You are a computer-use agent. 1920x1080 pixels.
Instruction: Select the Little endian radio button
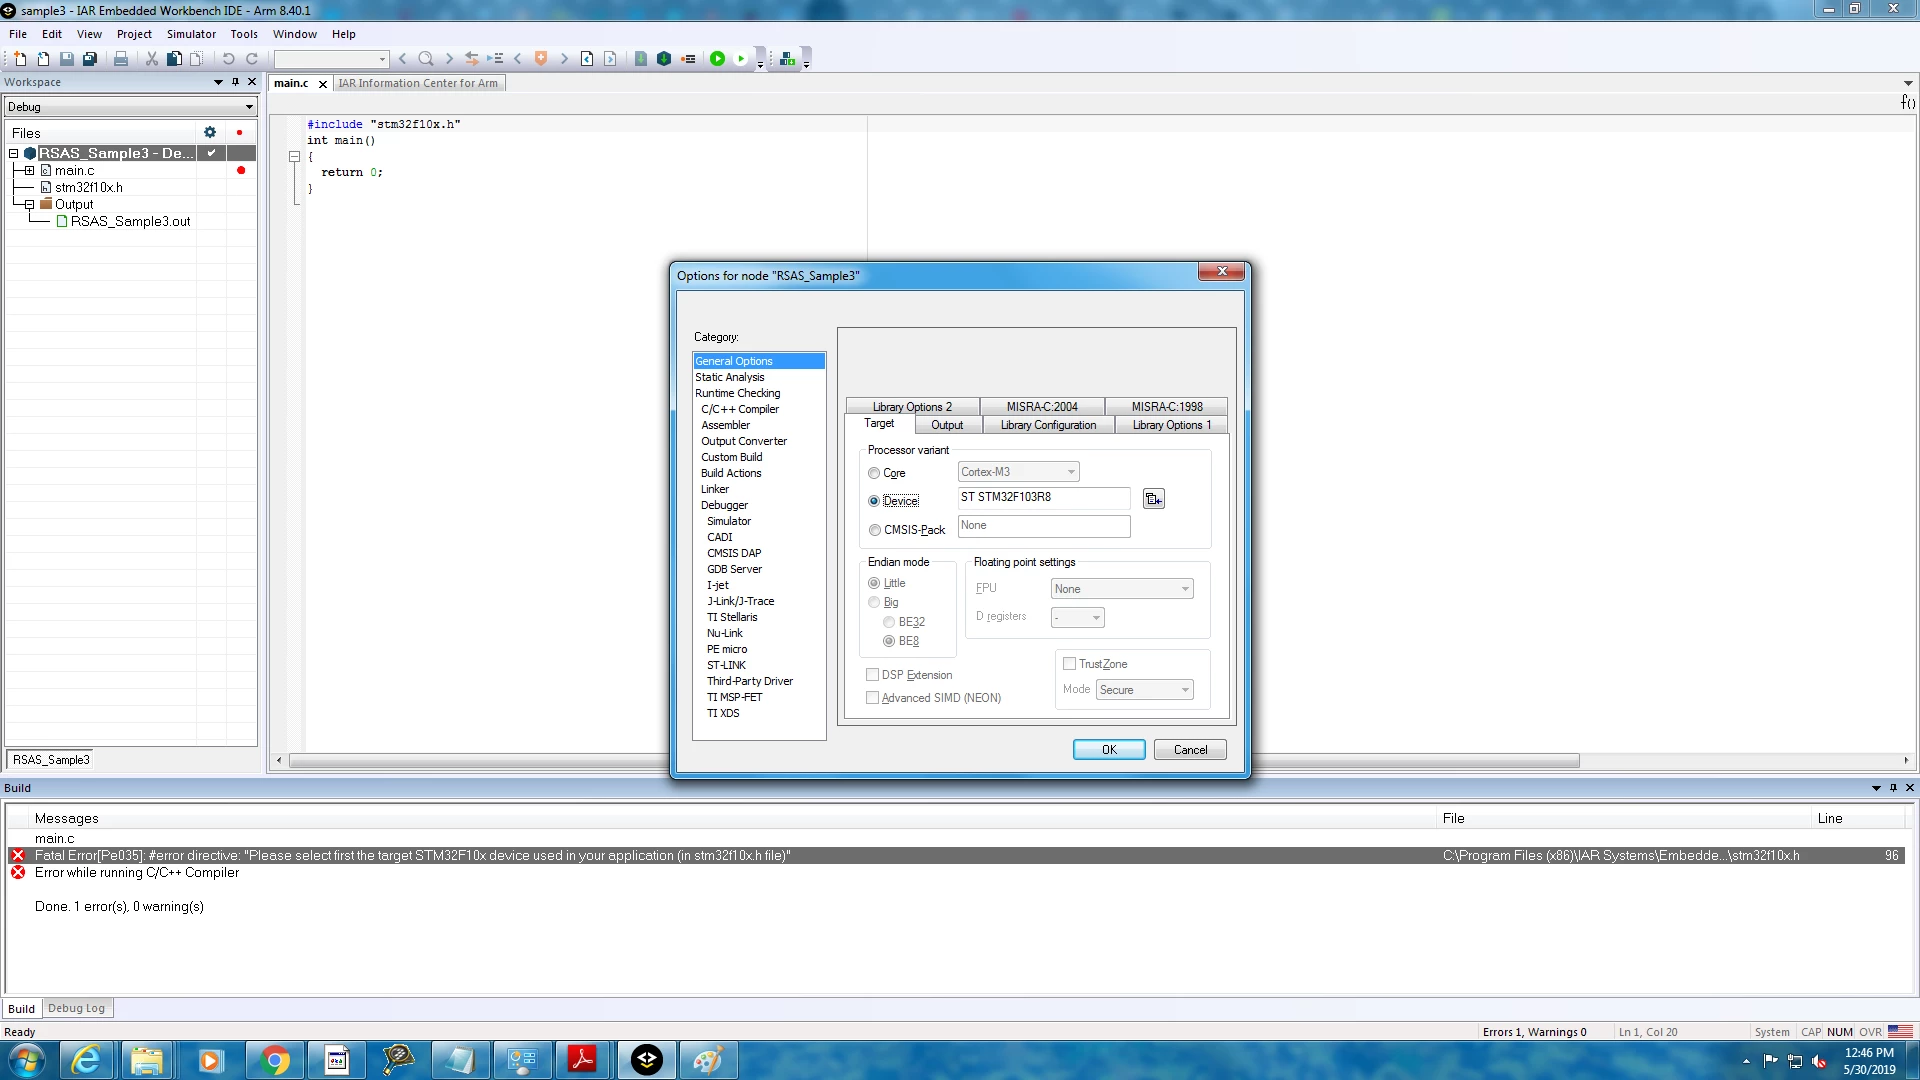point(874,583)
